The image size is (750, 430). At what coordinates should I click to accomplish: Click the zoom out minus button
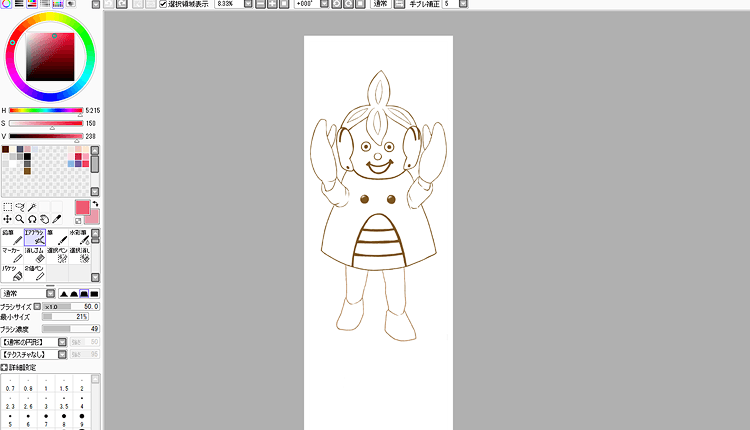261,4
